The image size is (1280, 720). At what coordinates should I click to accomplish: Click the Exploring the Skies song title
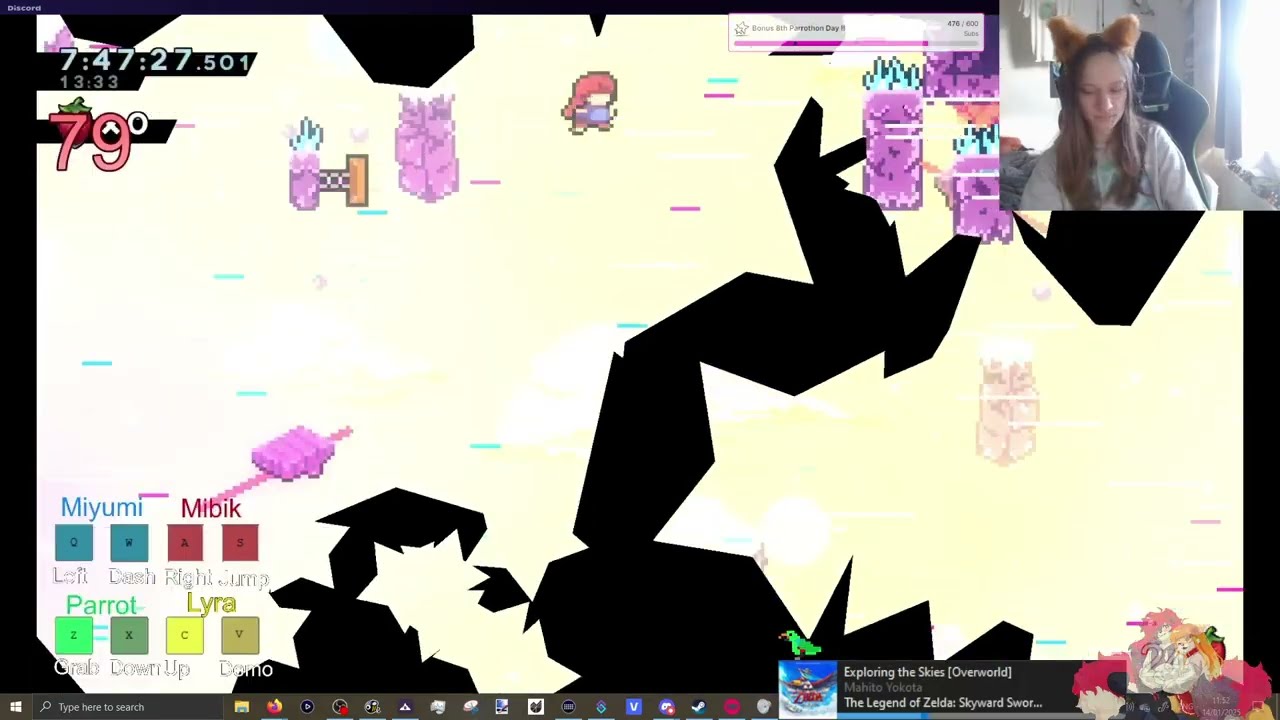pos(927,672)
